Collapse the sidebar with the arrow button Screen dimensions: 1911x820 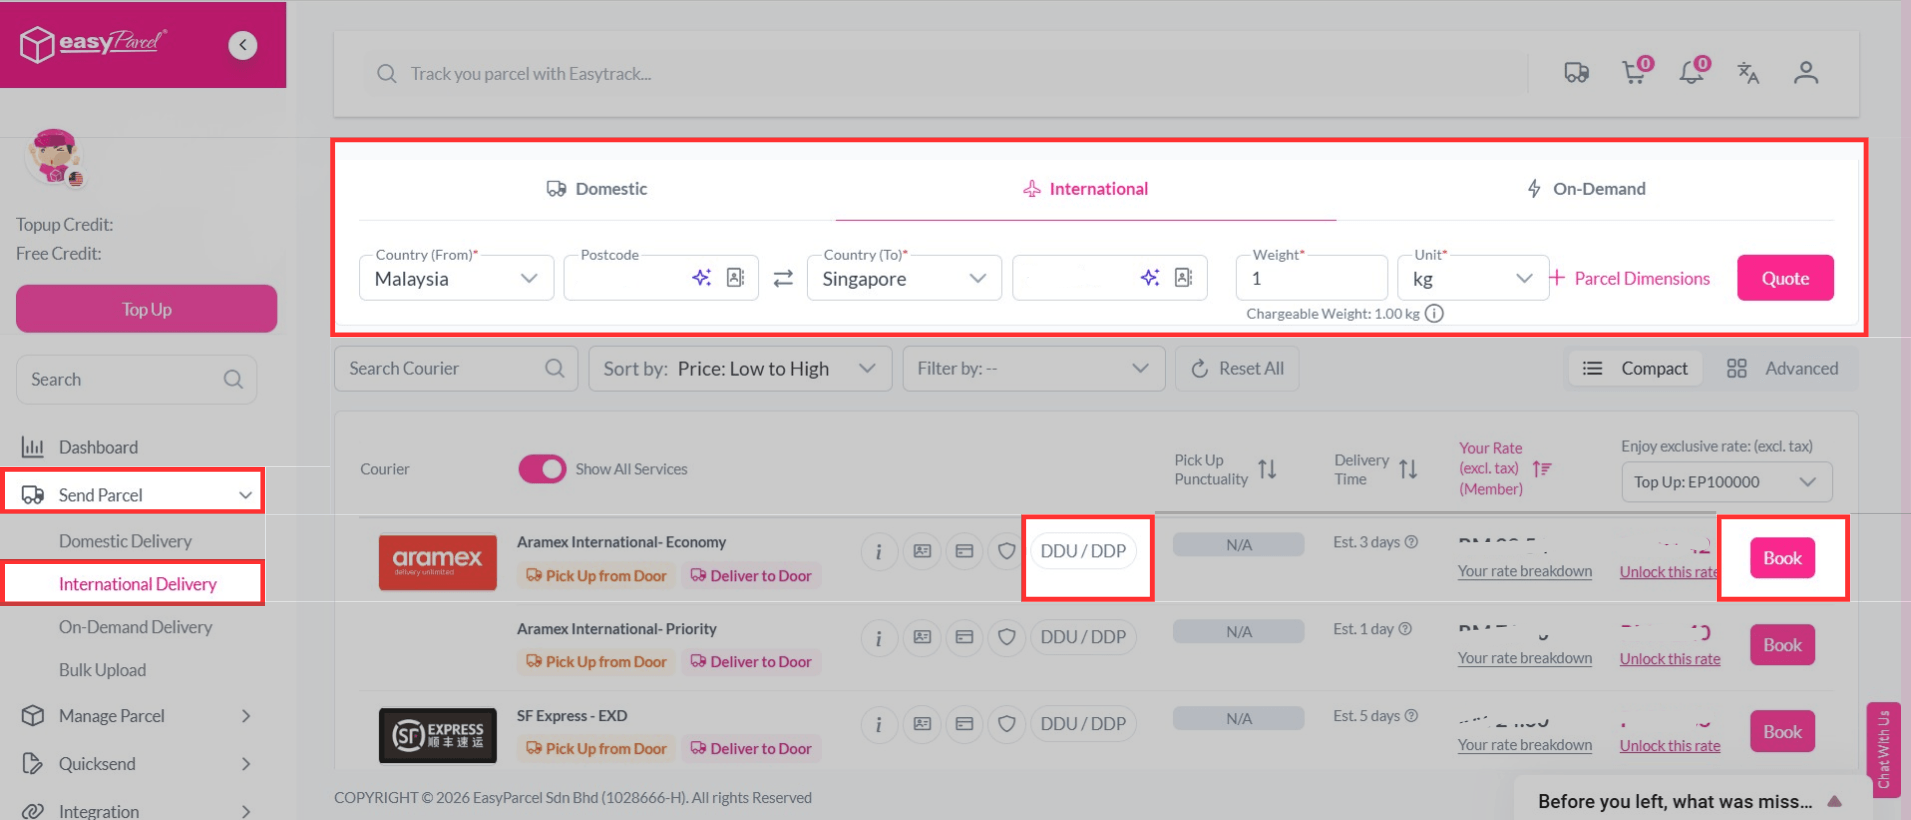click(243, 45)
